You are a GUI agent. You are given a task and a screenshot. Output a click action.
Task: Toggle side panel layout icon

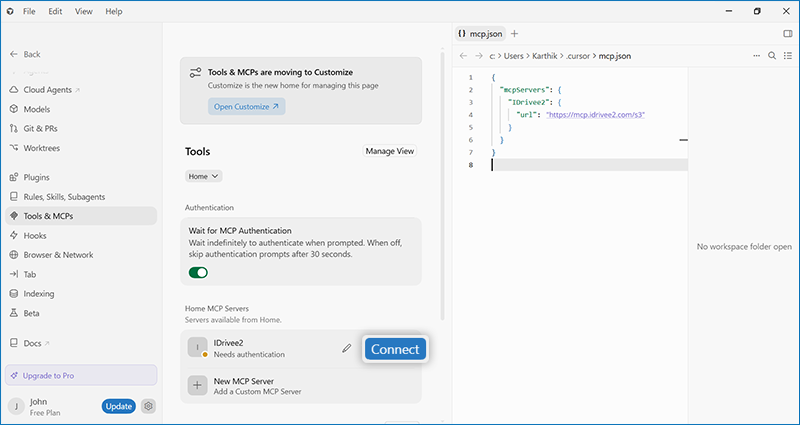788,34
